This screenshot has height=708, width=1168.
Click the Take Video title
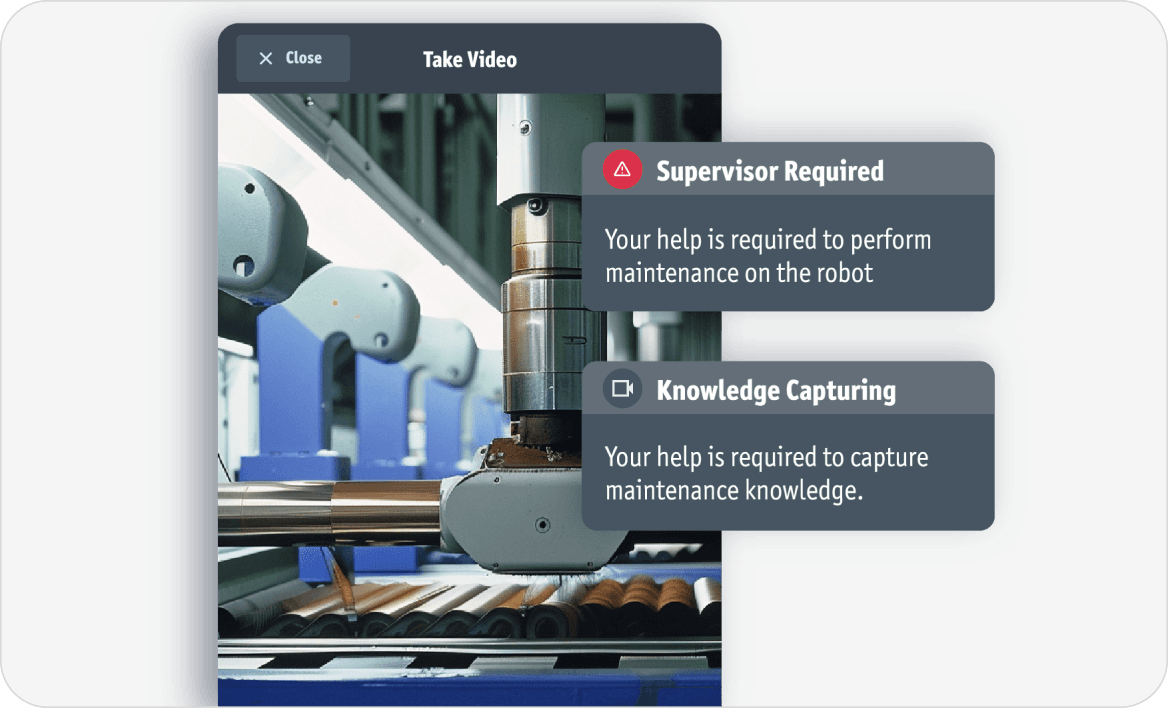click(x=469, y=60)
